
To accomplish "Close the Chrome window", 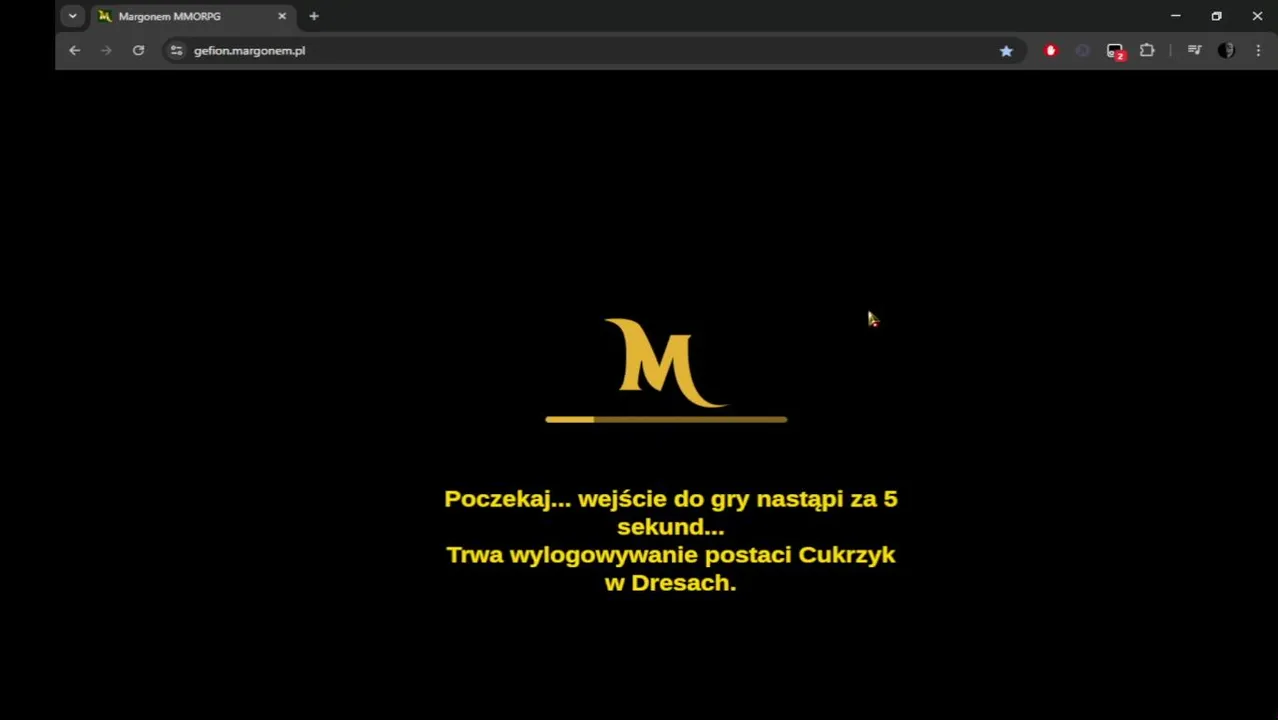I will click(x=1257, y=16).
